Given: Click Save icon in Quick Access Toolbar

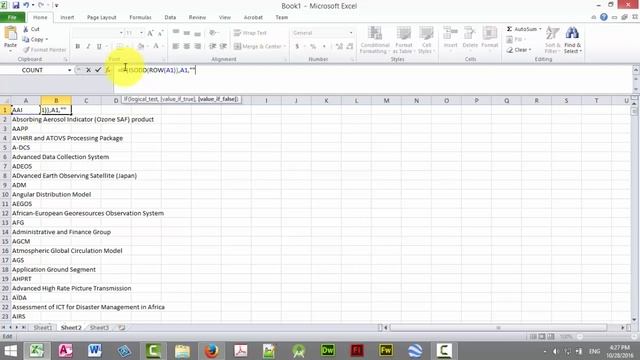Looking at the screenshot, I should (16, 5).
